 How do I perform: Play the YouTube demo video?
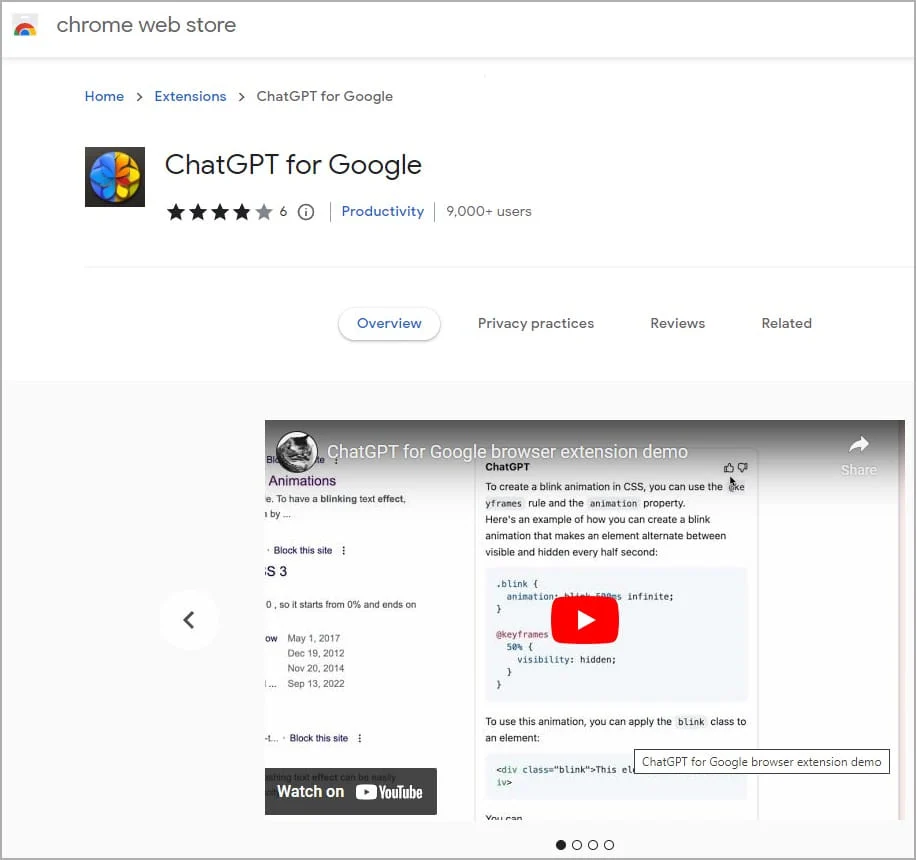click(x=585, y=621)
